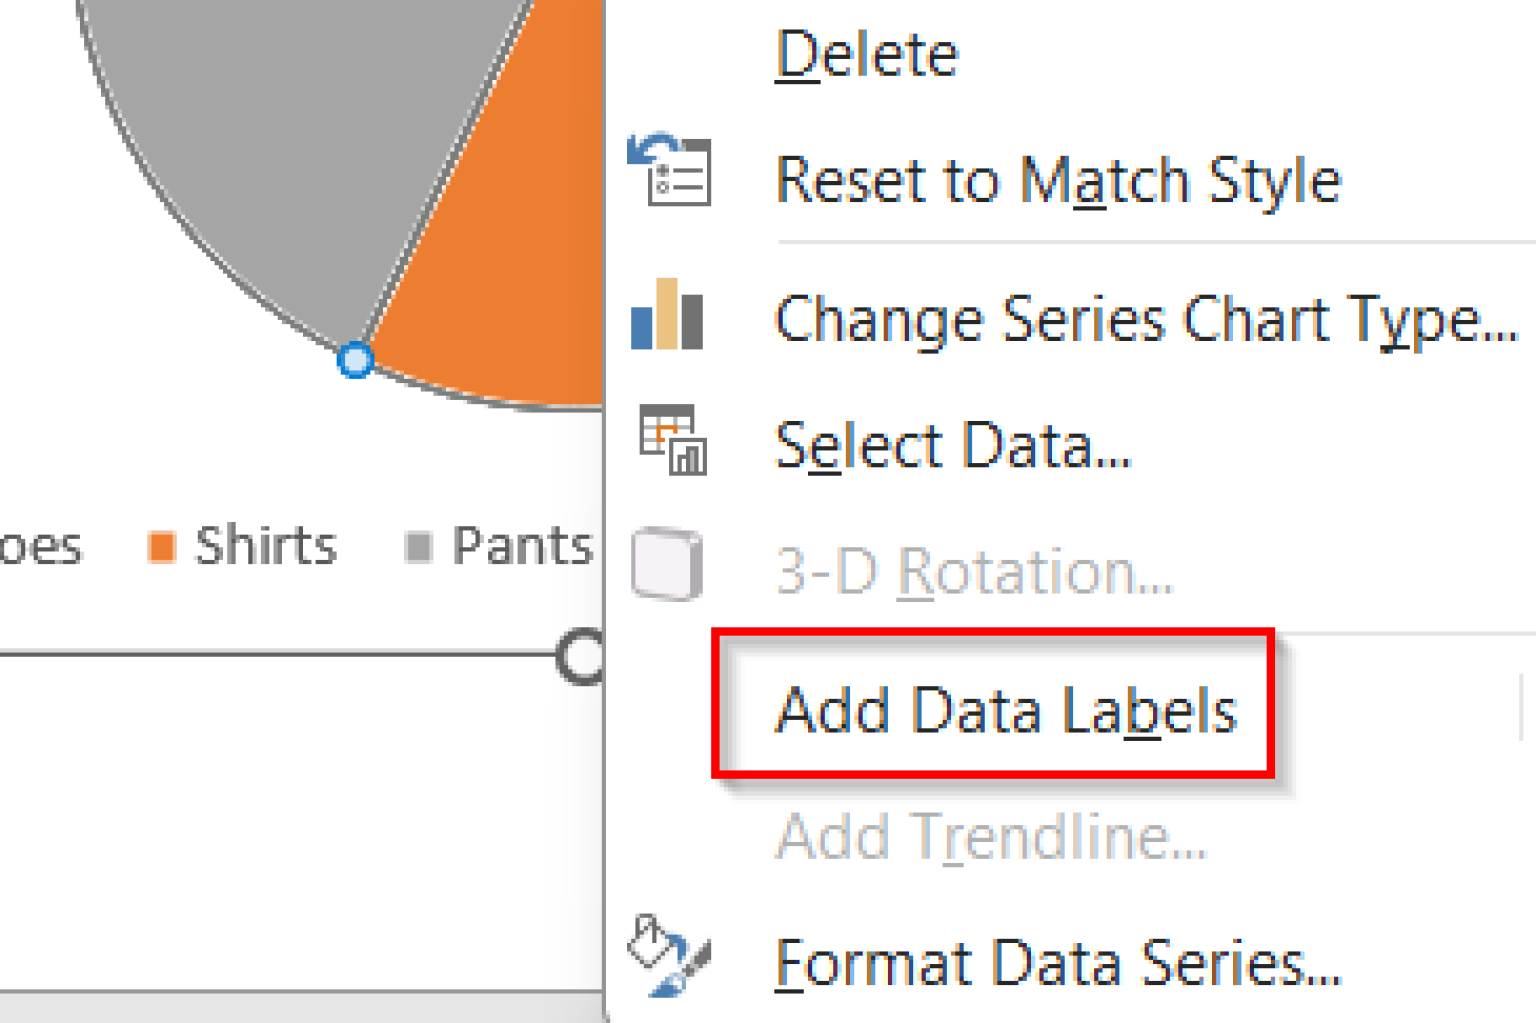Screen dimensions: 1536x1023
Task: Click the bar chart icon for Change Series Chart Type
Action: (667, 314)
